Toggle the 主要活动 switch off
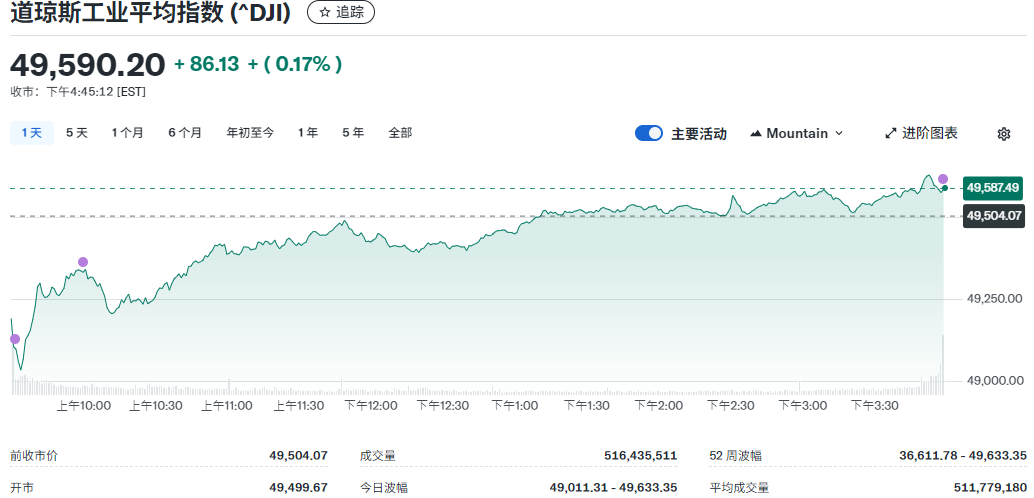 click(649, 134)
